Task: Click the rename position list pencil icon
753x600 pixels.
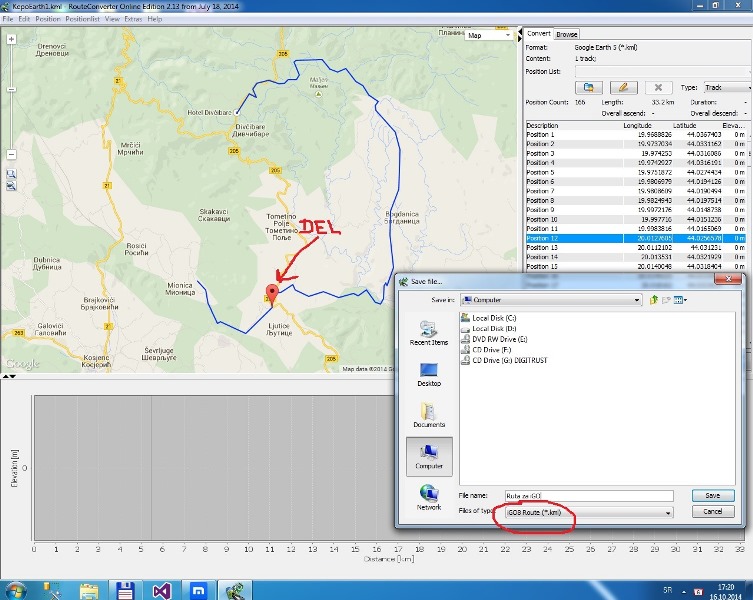Action: point(624,88)
